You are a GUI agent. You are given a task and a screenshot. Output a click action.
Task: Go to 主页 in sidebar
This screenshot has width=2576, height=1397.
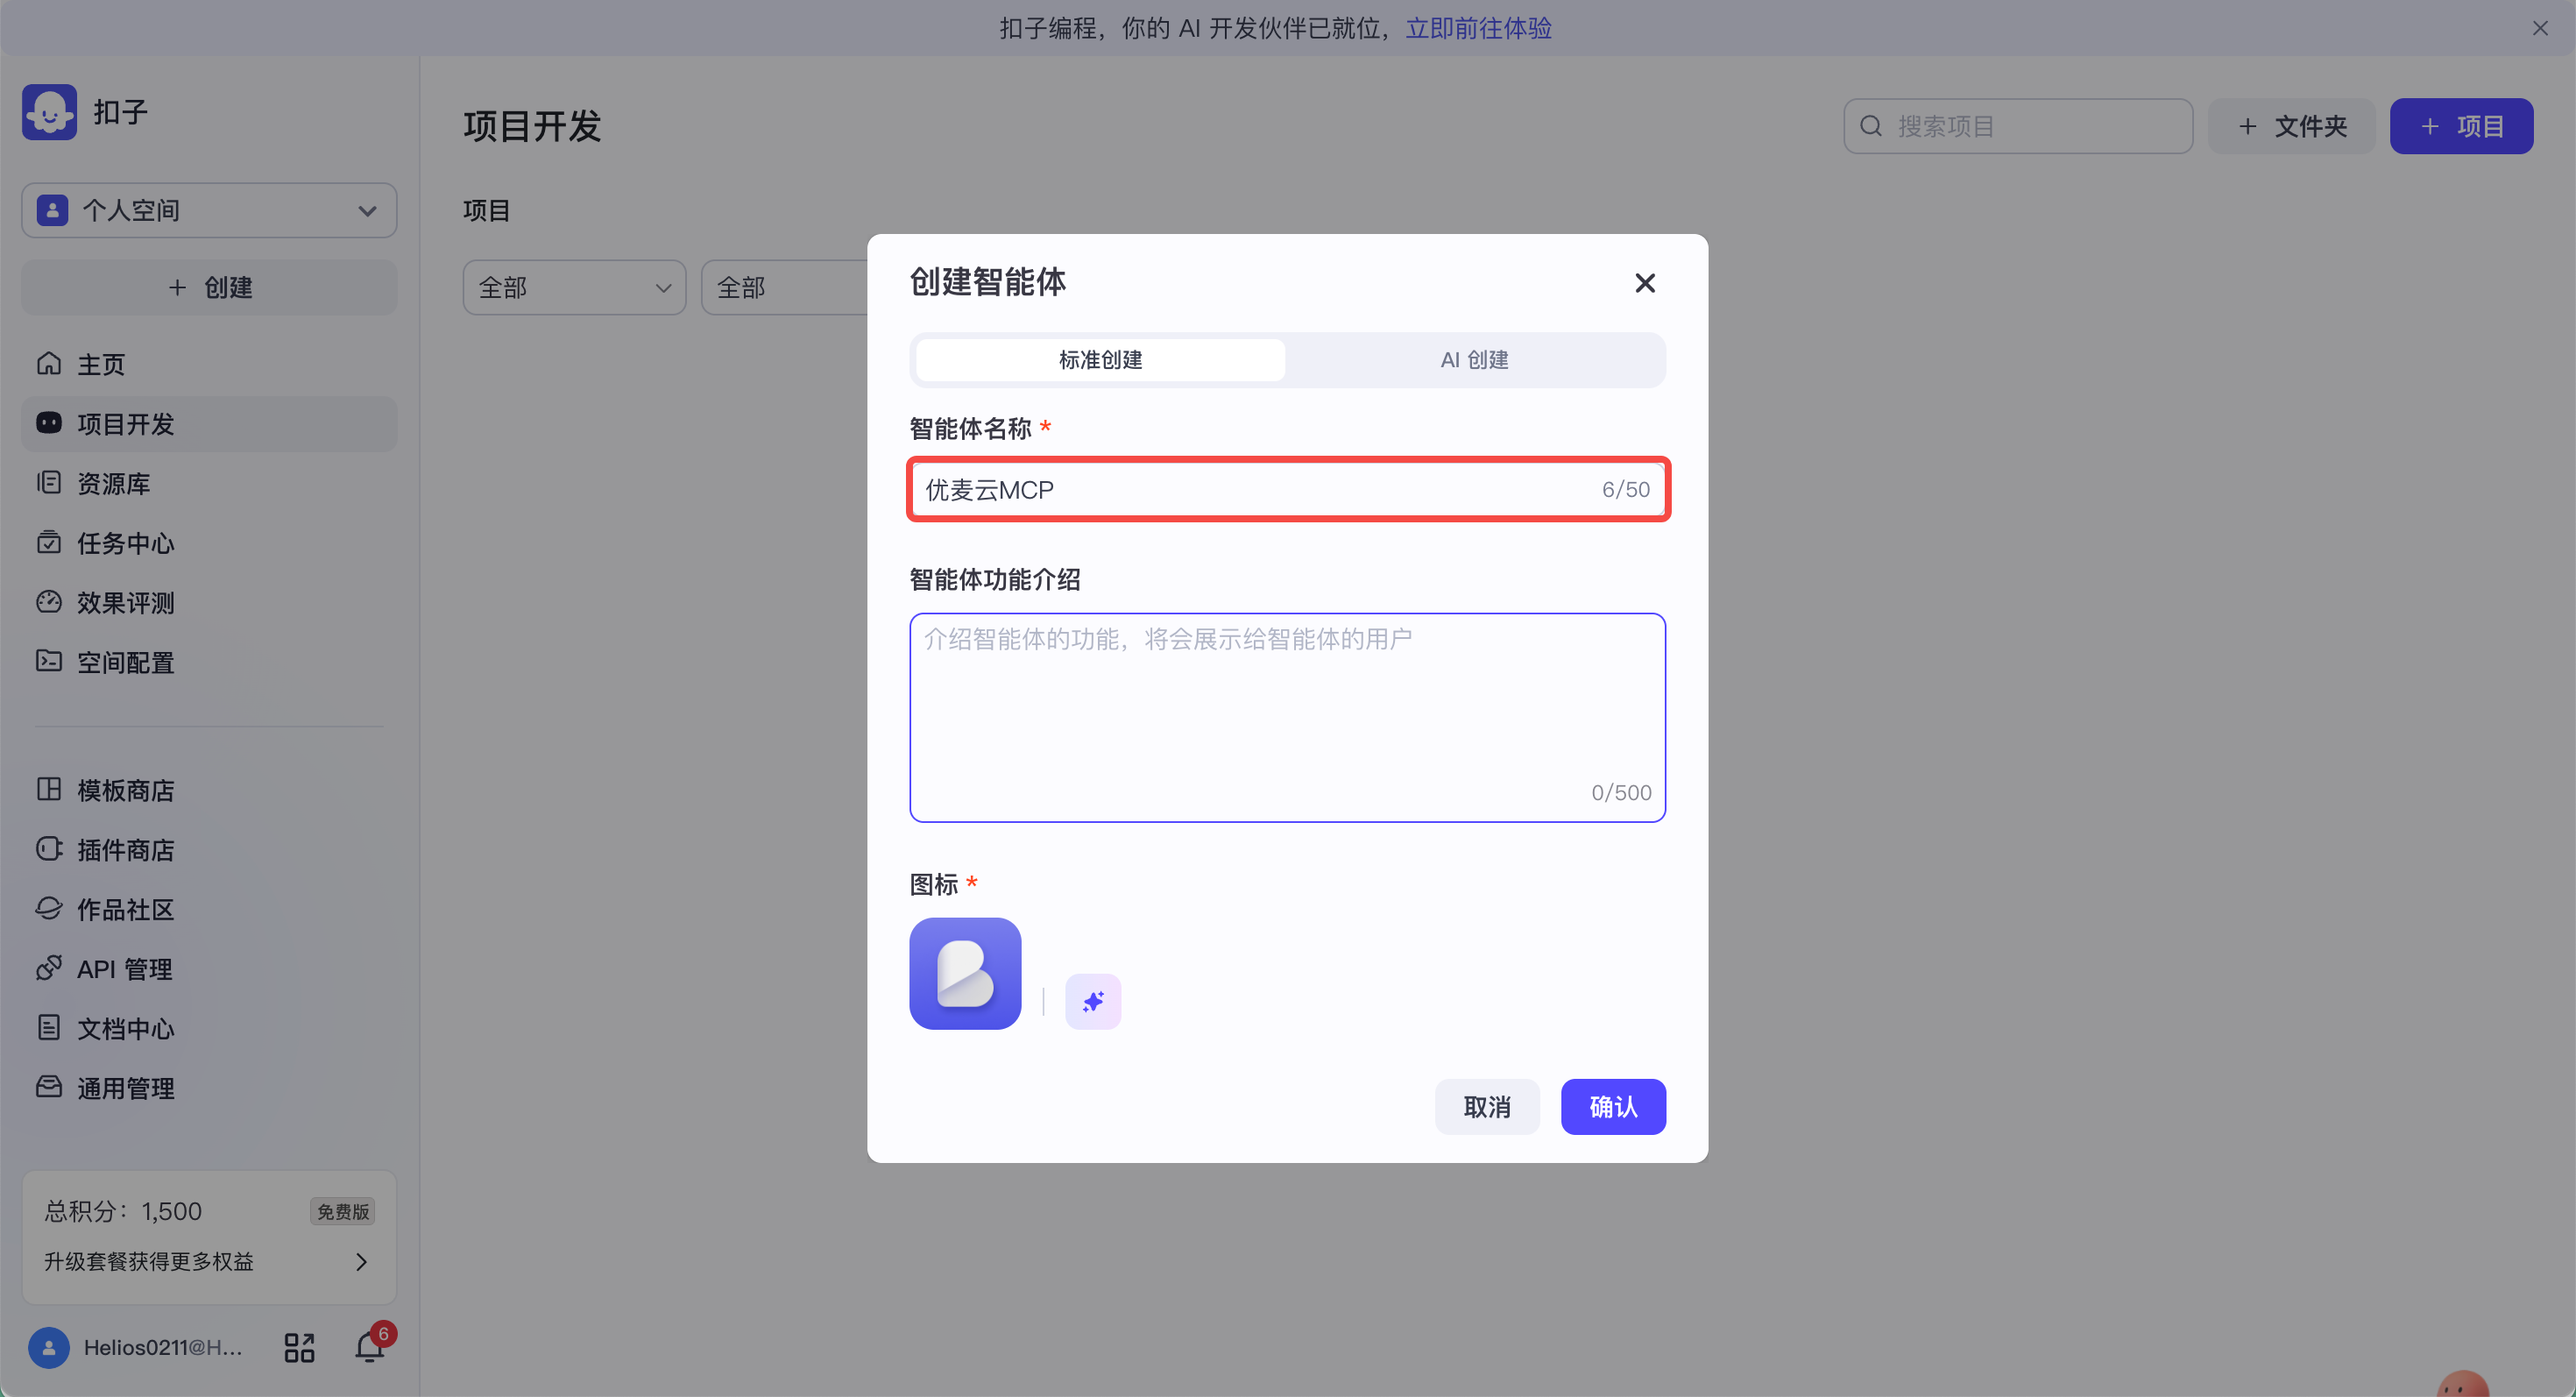(209, 364)
